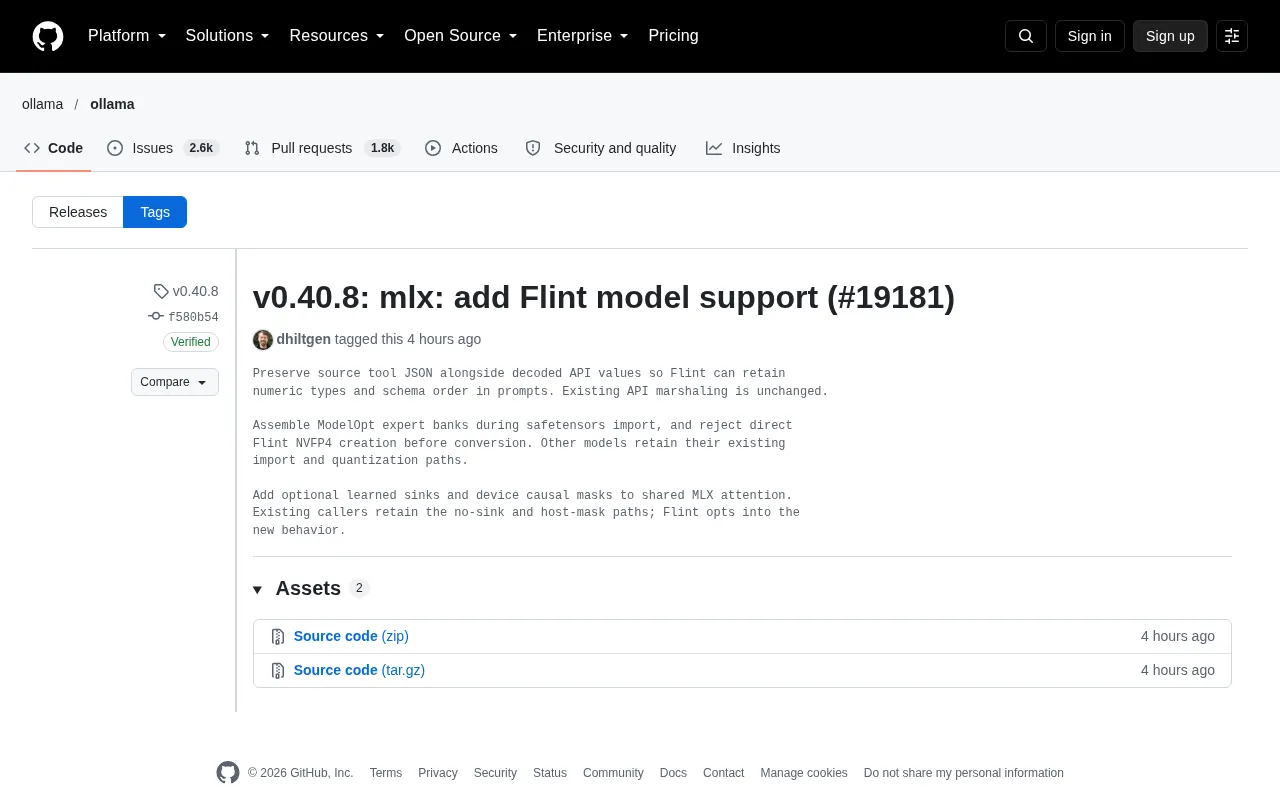This screenshot has width=1280, height=800.
Task: Open the footer Terms link
Action: click(386, 773)
